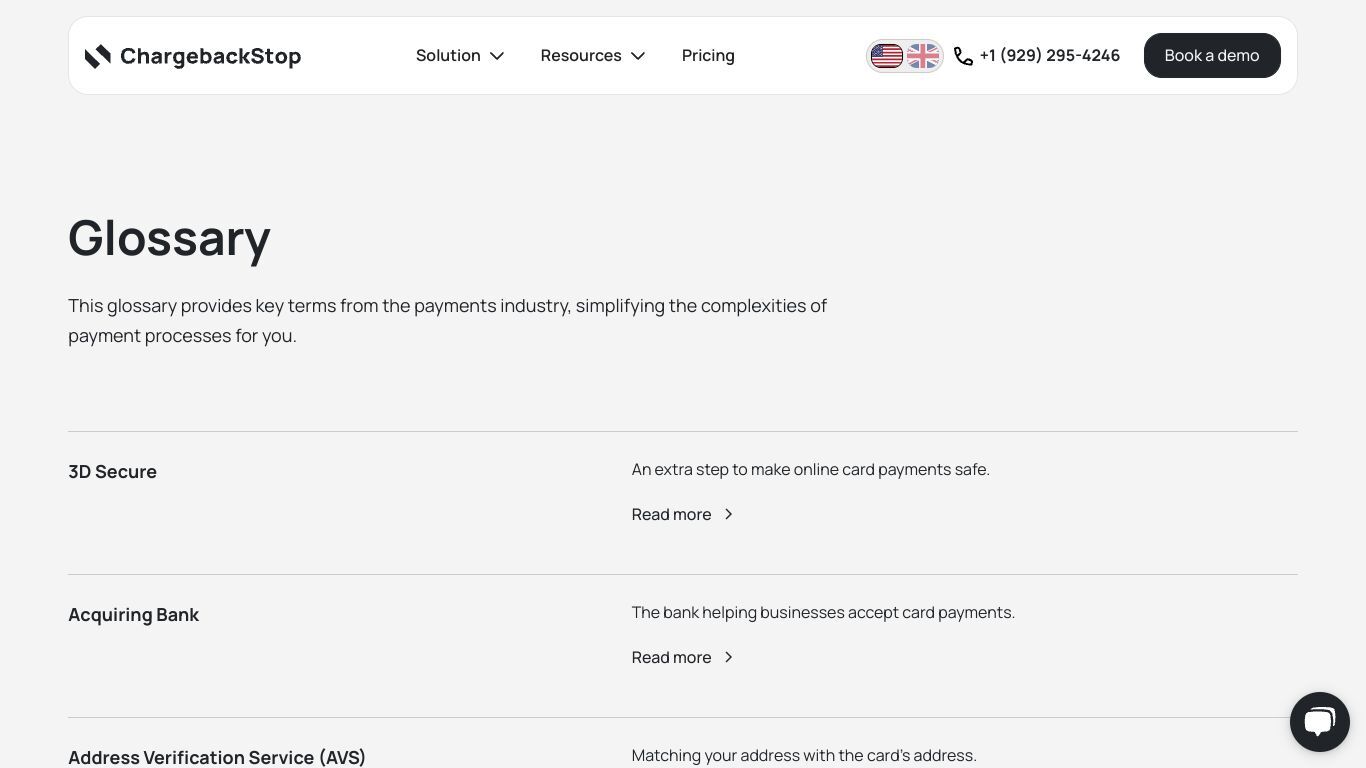Expand the Solution dropdown chevron
This screenshot has width=1366, height=768.
click(497, 56)
